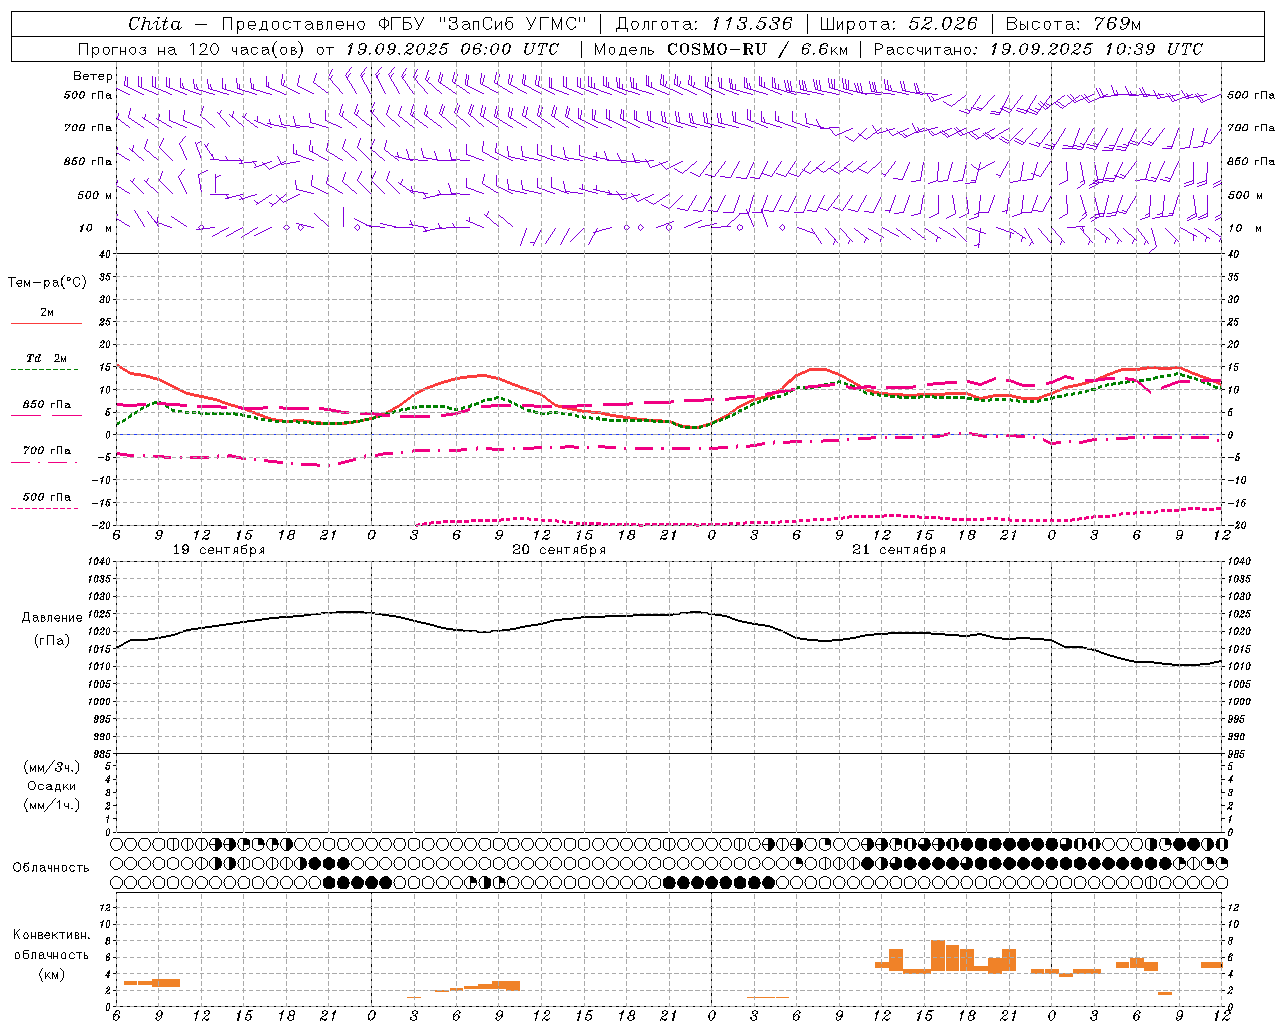Viewport: 1280px width, 1024px height.
Task: Click the "10 м" wind level label at left
Action: (x=96, y=229)
